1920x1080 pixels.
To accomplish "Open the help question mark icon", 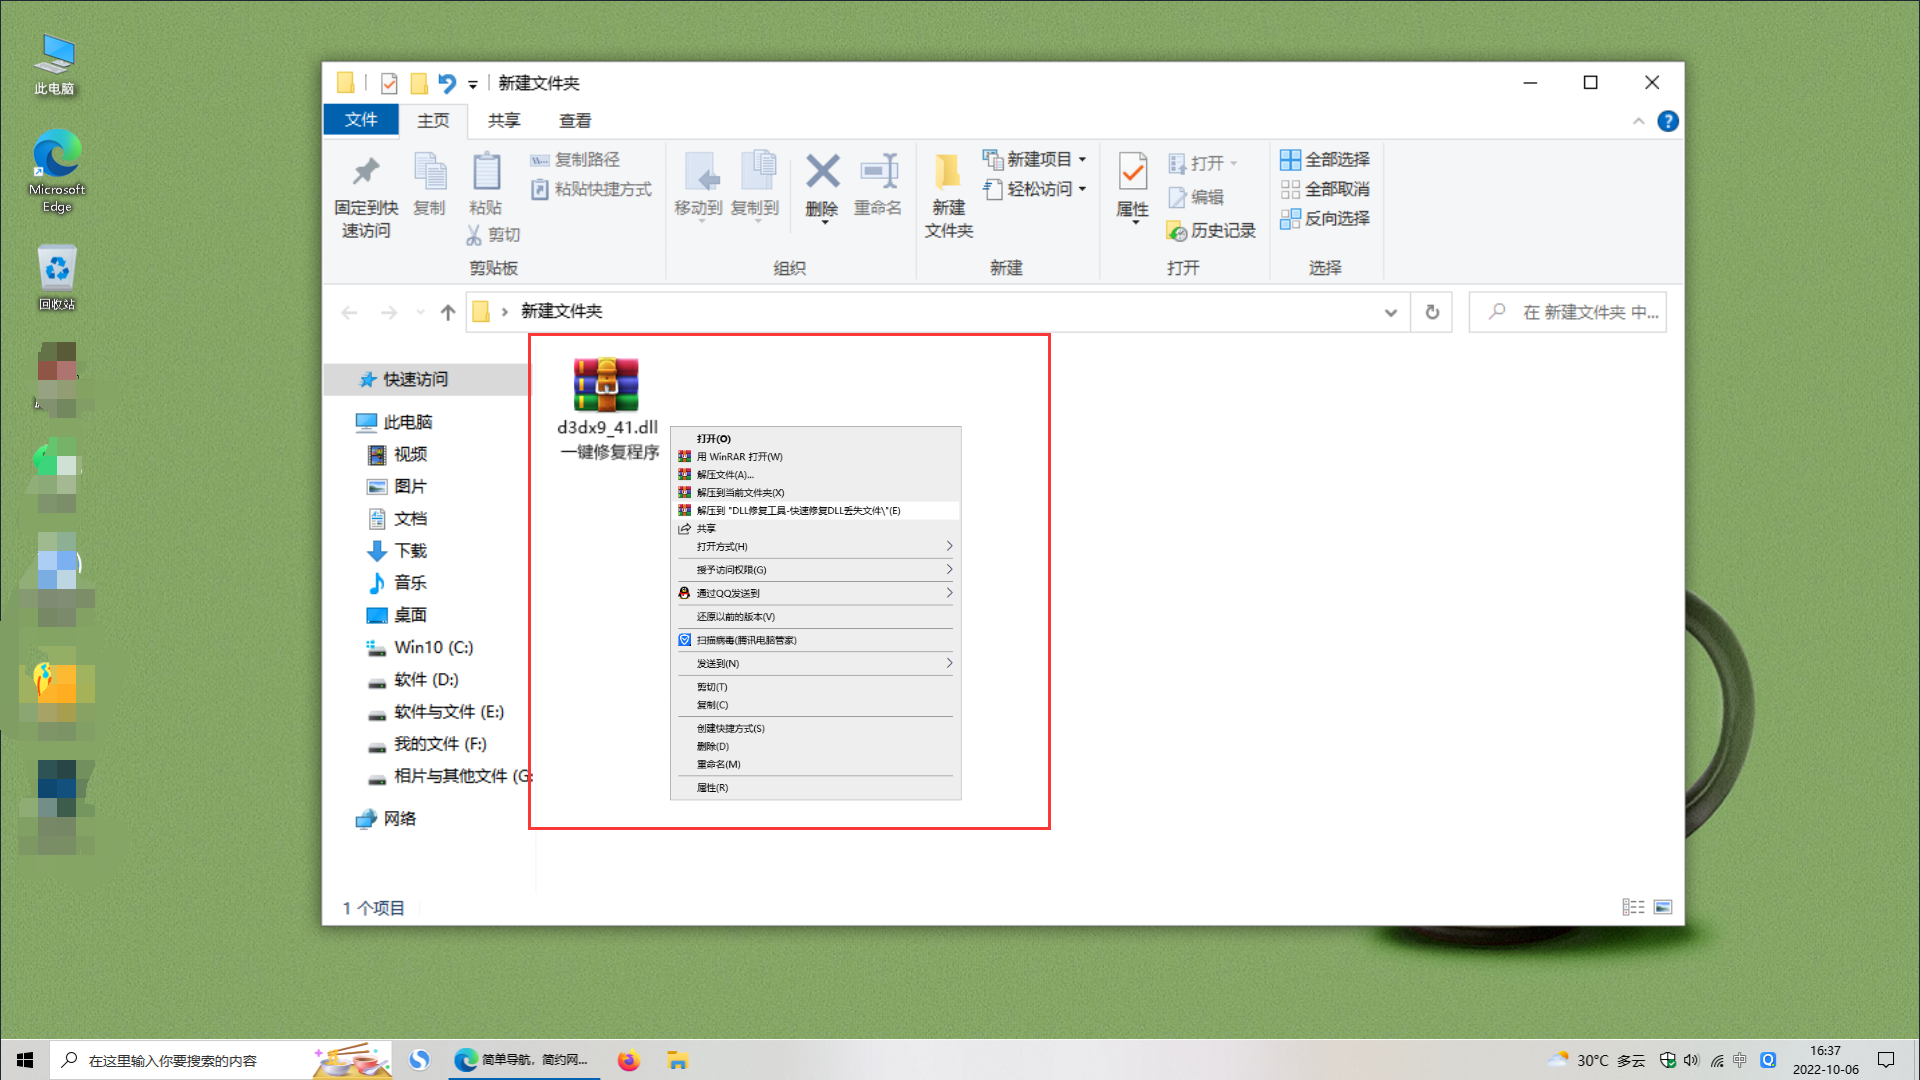I will (1667, 121).
